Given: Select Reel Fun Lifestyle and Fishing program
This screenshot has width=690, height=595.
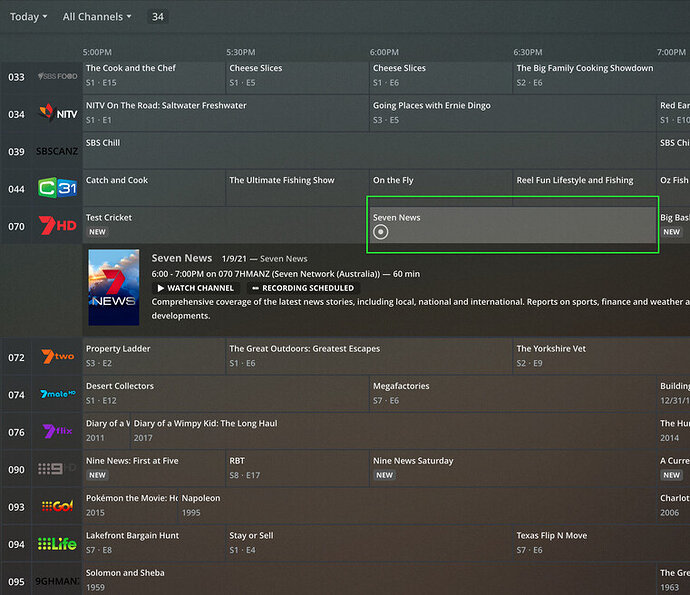Looking at the screenshot, I should (584, 188).
